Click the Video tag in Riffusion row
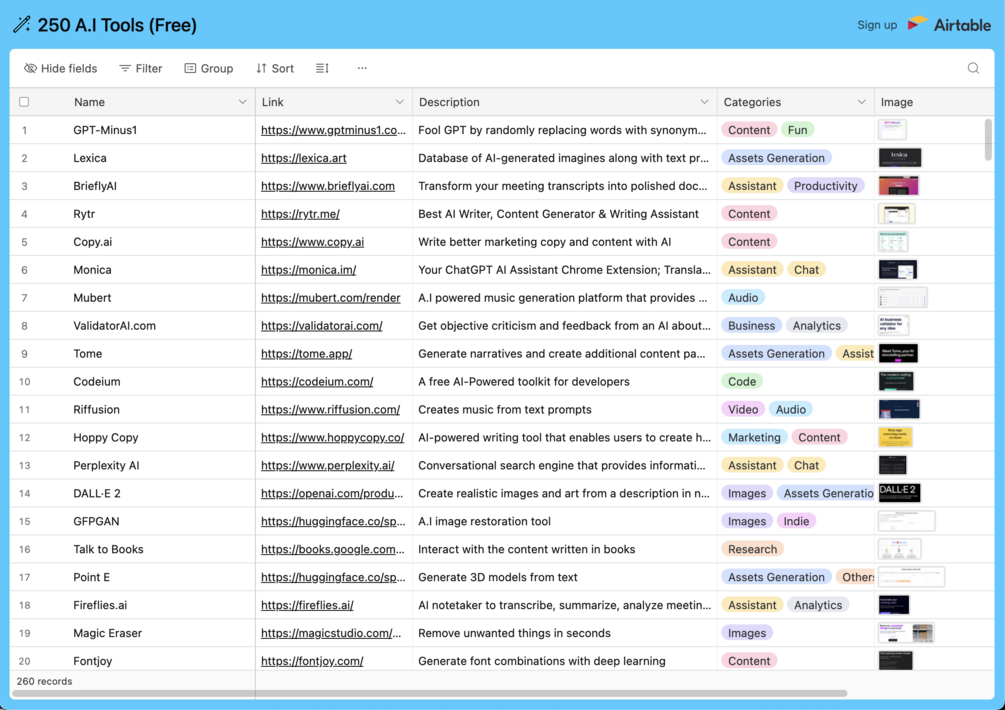The image size is (1005, 710). (743, 409)
